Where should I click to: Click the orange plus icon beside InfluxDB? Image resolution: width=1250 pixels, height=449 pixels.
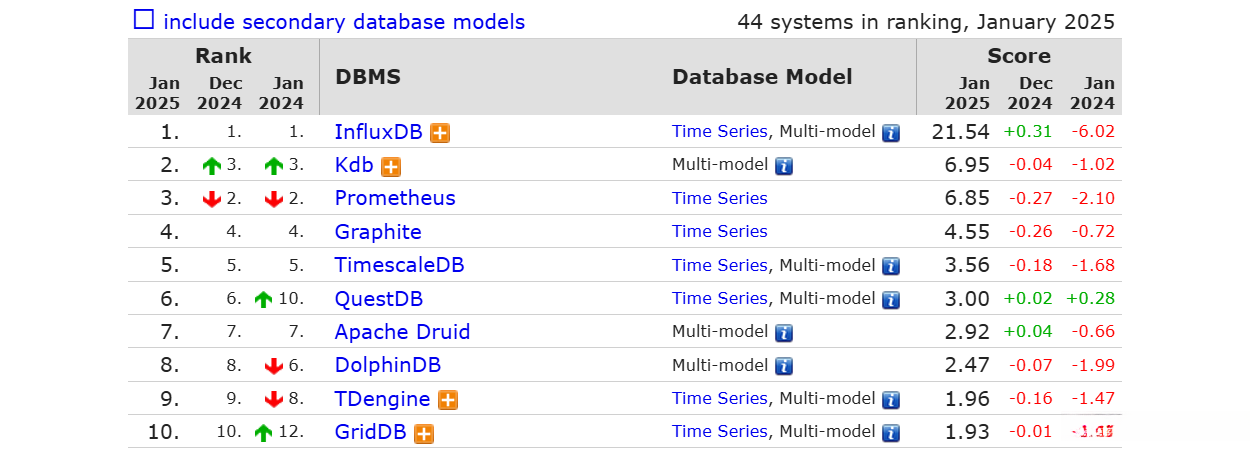440,133
